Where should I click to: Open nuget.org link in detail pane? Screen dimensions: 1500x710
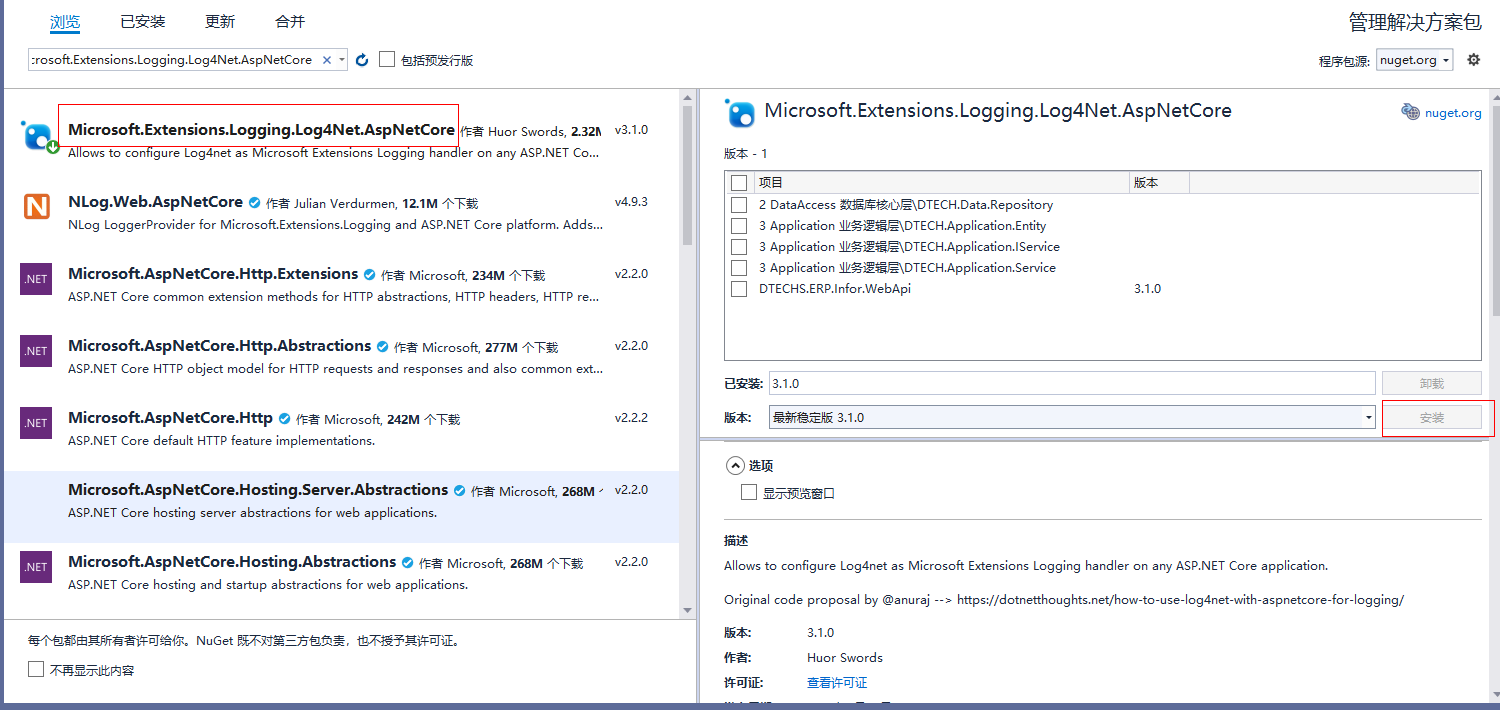coord(1452,113)
